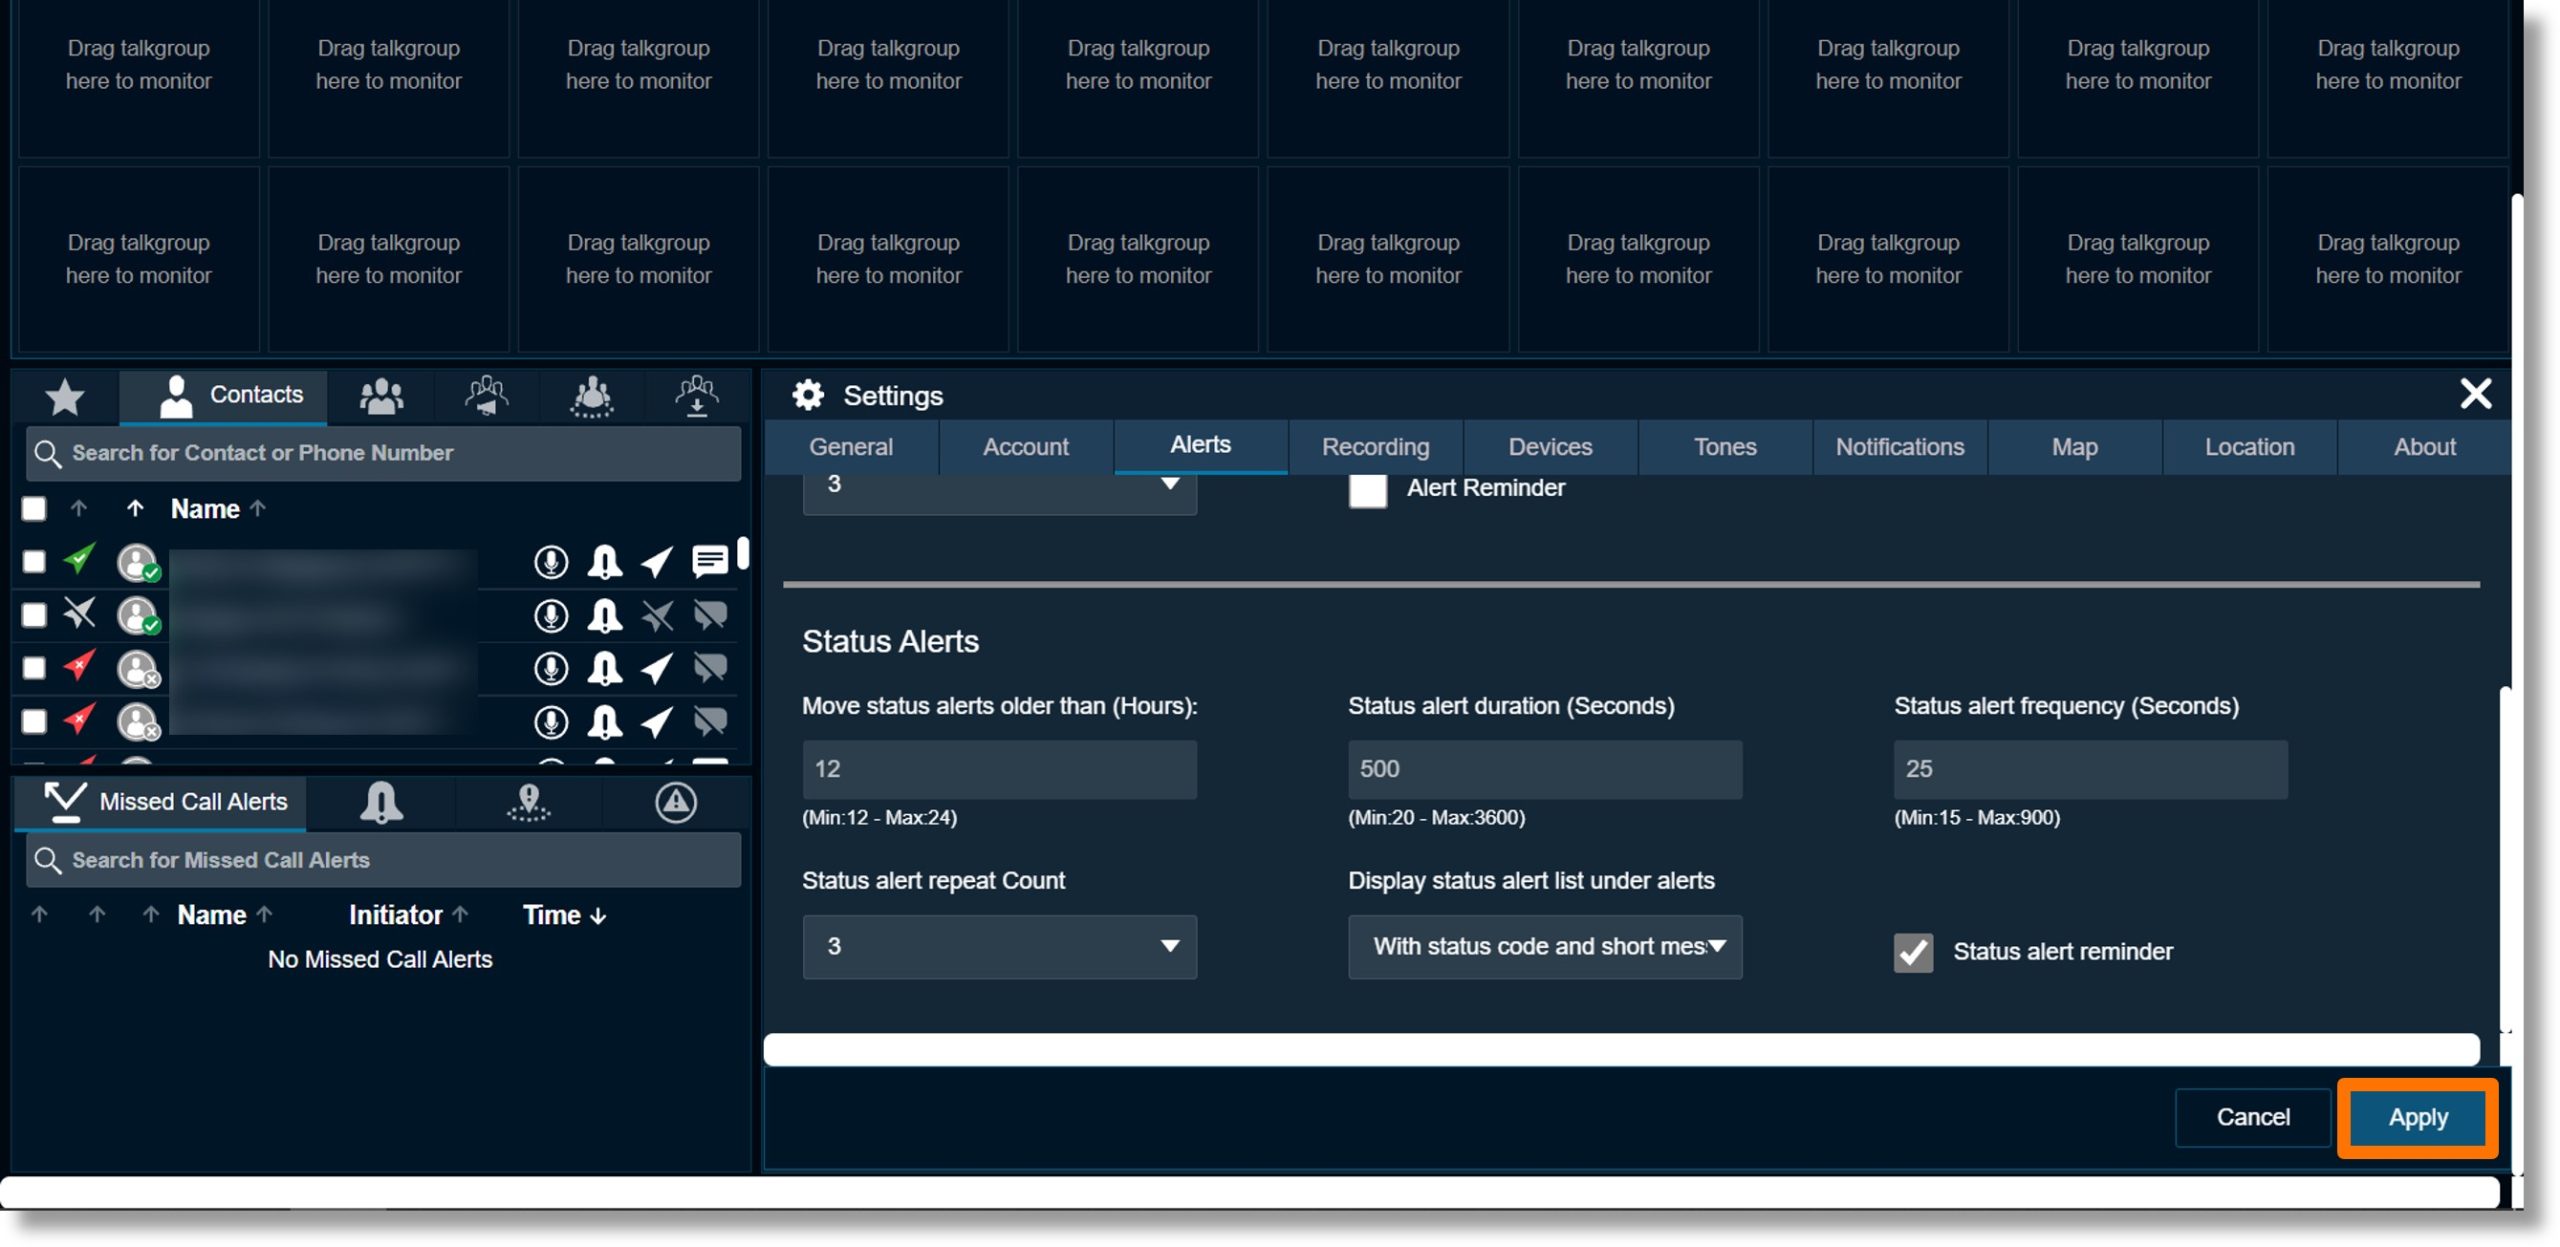The height and width of the screenshot is (1247, 2560).
Task: Click the Status alert duration input field
Action: (x=1544, y=767)
